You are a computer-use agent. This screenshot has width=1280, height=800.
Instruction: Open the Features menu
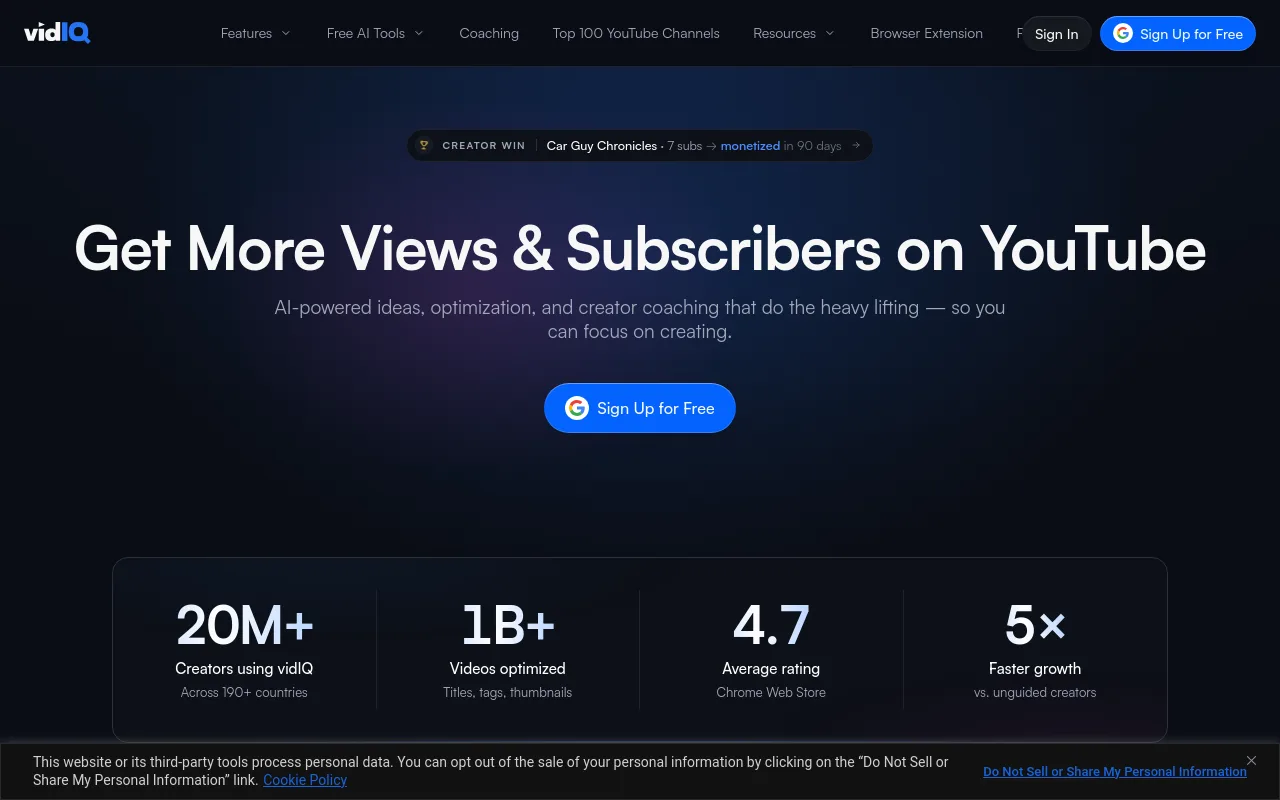[256, 33]
